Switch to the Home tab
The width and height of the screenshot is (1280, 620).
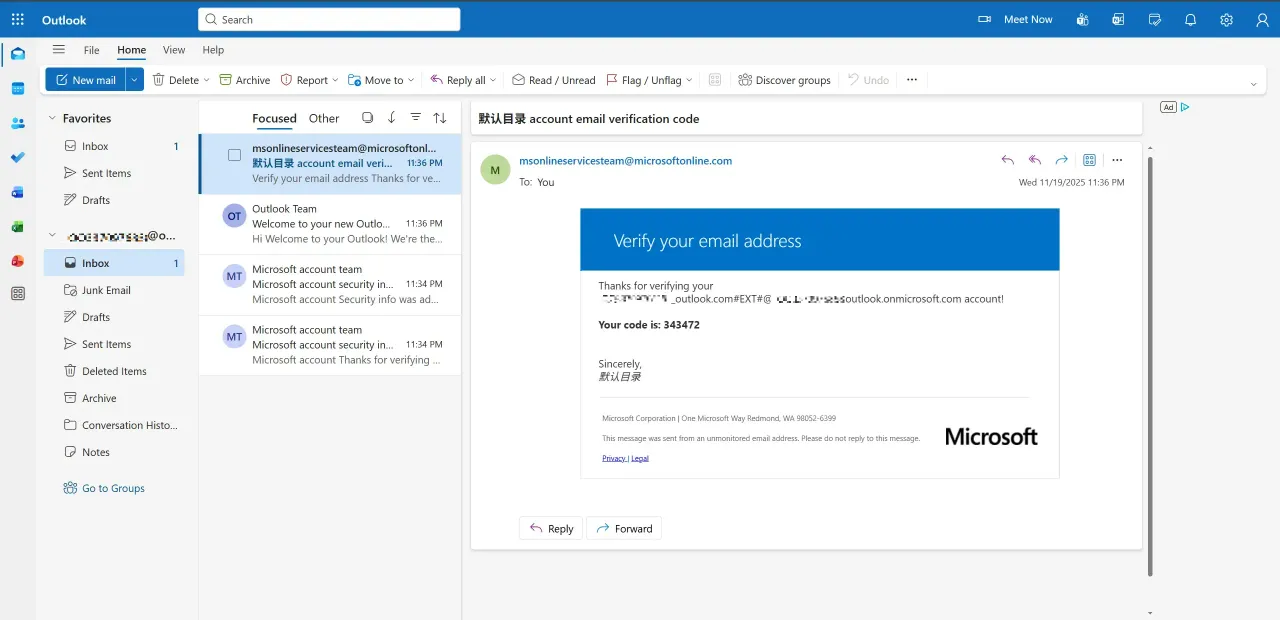tap(131, 50)
